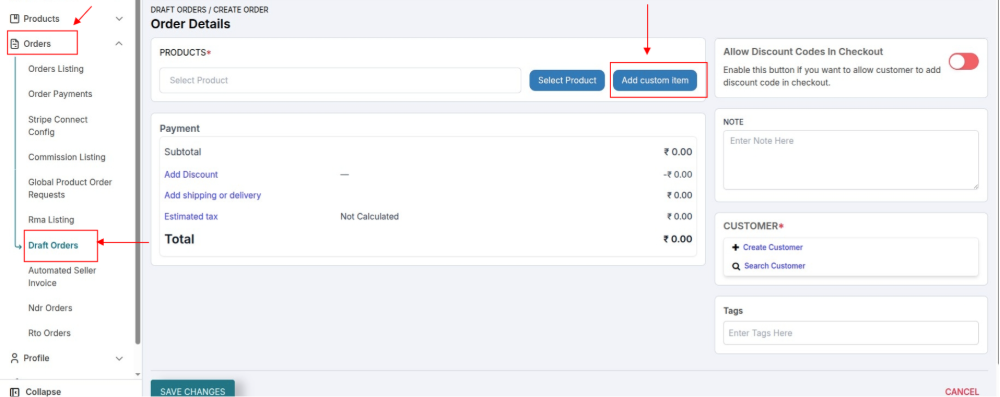This screenshot has height=397, width=1000.
Task: Open Global Product Order Requests
Action: (x=70, y=188)
